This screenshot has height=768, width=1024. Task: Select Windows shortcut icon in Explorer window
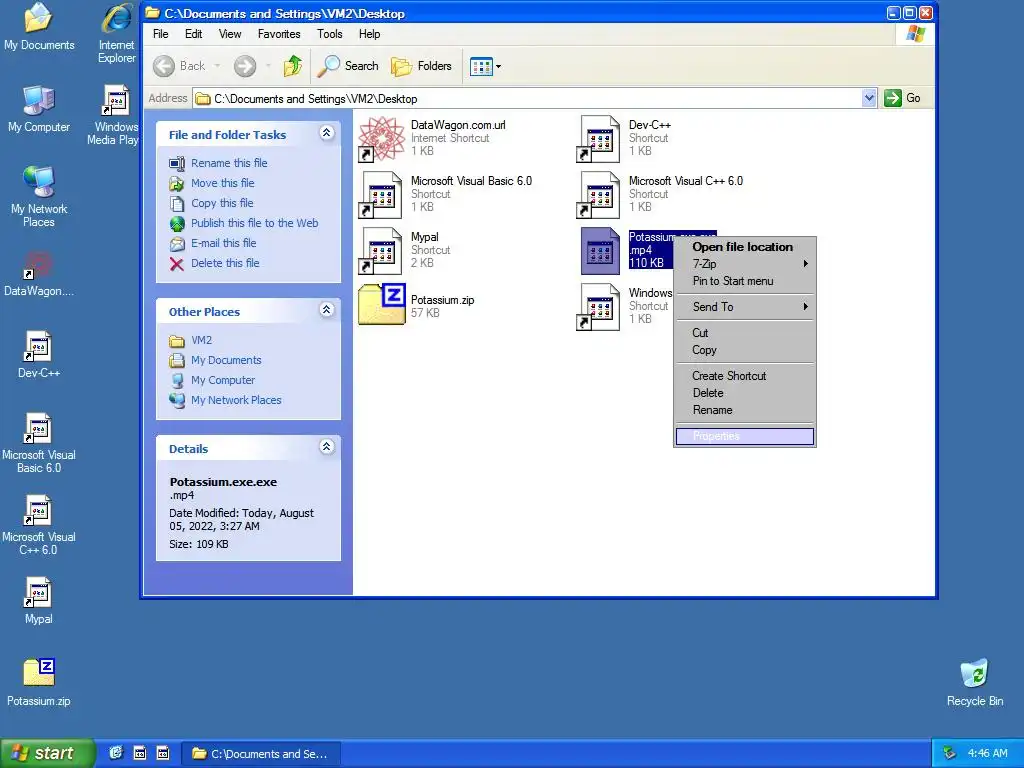[598, 307]
